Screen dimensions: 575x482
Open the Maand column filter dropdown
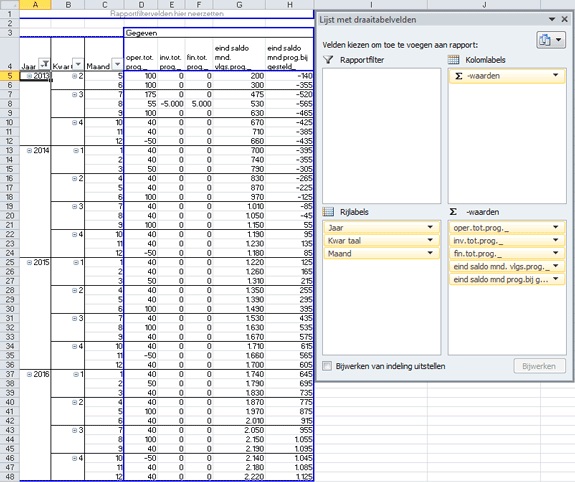pyautogui.click(x=117, y=65)
